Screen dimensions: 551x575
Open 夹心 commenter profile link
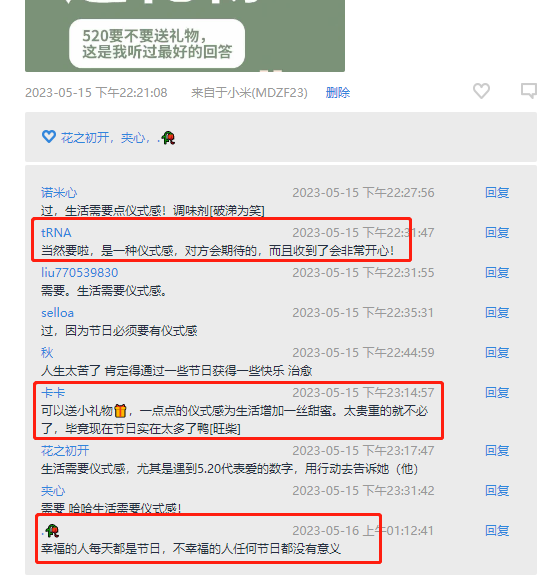[x=53, y=491]
